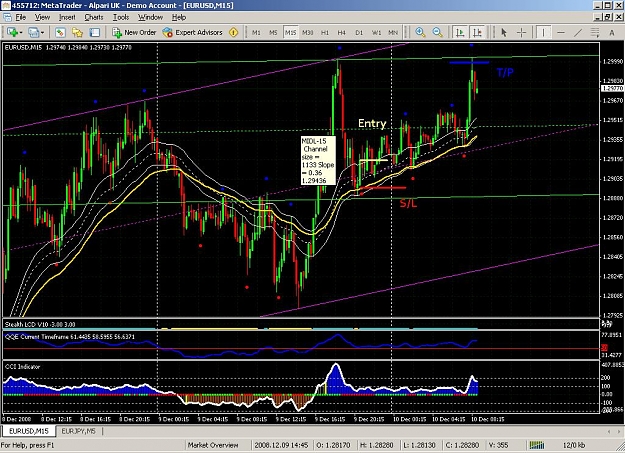Zoom in on the chart
Screen dimensions: 625x453
pyautogui.click(x=420, y=32)
